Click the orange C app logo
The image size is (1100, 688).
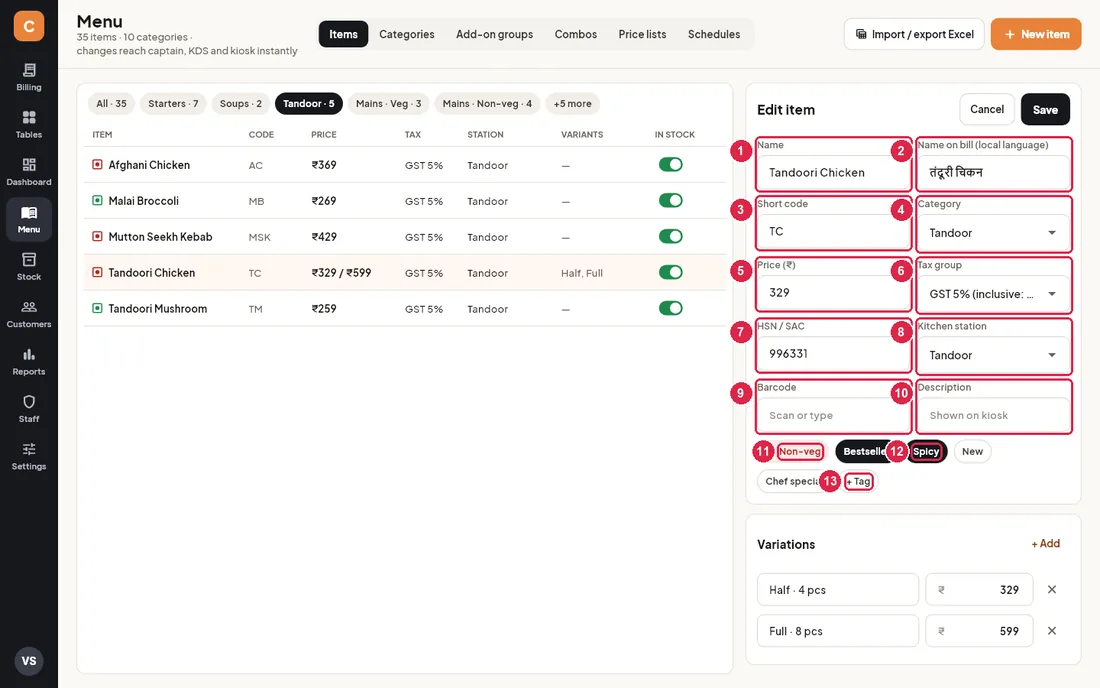click(x=29, y=26)
